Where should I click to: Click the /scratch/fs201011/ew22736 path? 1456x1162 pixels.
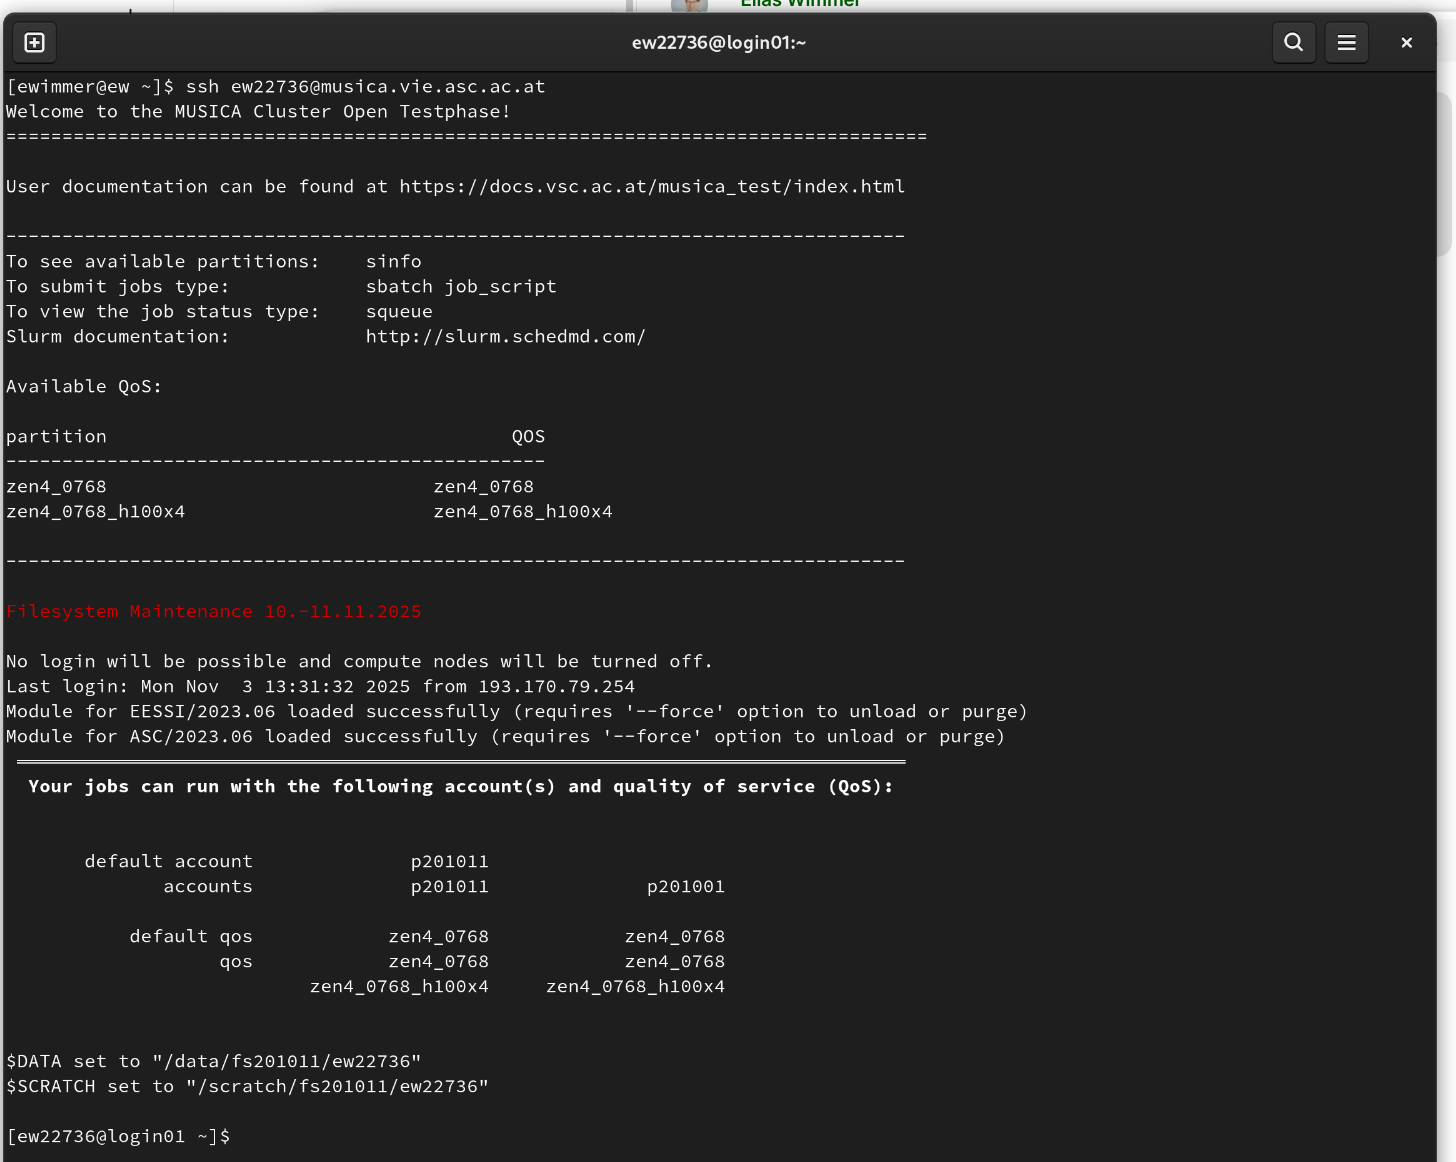[x=337, y=1086]
